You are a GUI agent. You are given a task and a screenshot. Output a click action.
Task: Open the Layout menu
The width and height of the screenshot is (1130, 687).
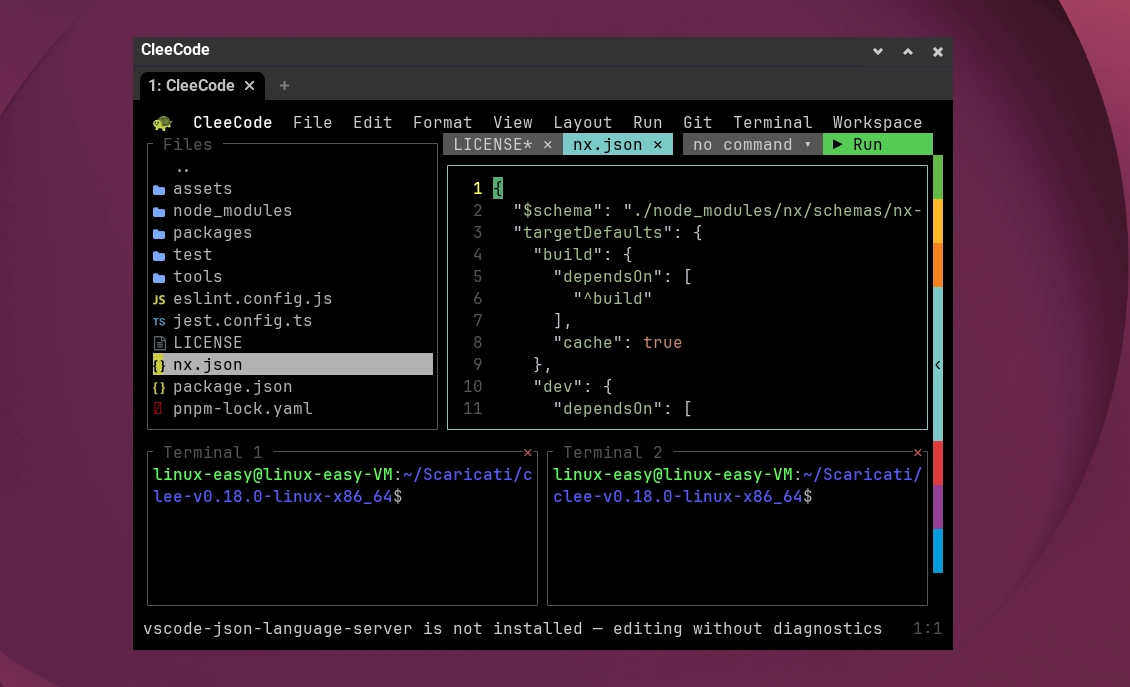[582, 123]
